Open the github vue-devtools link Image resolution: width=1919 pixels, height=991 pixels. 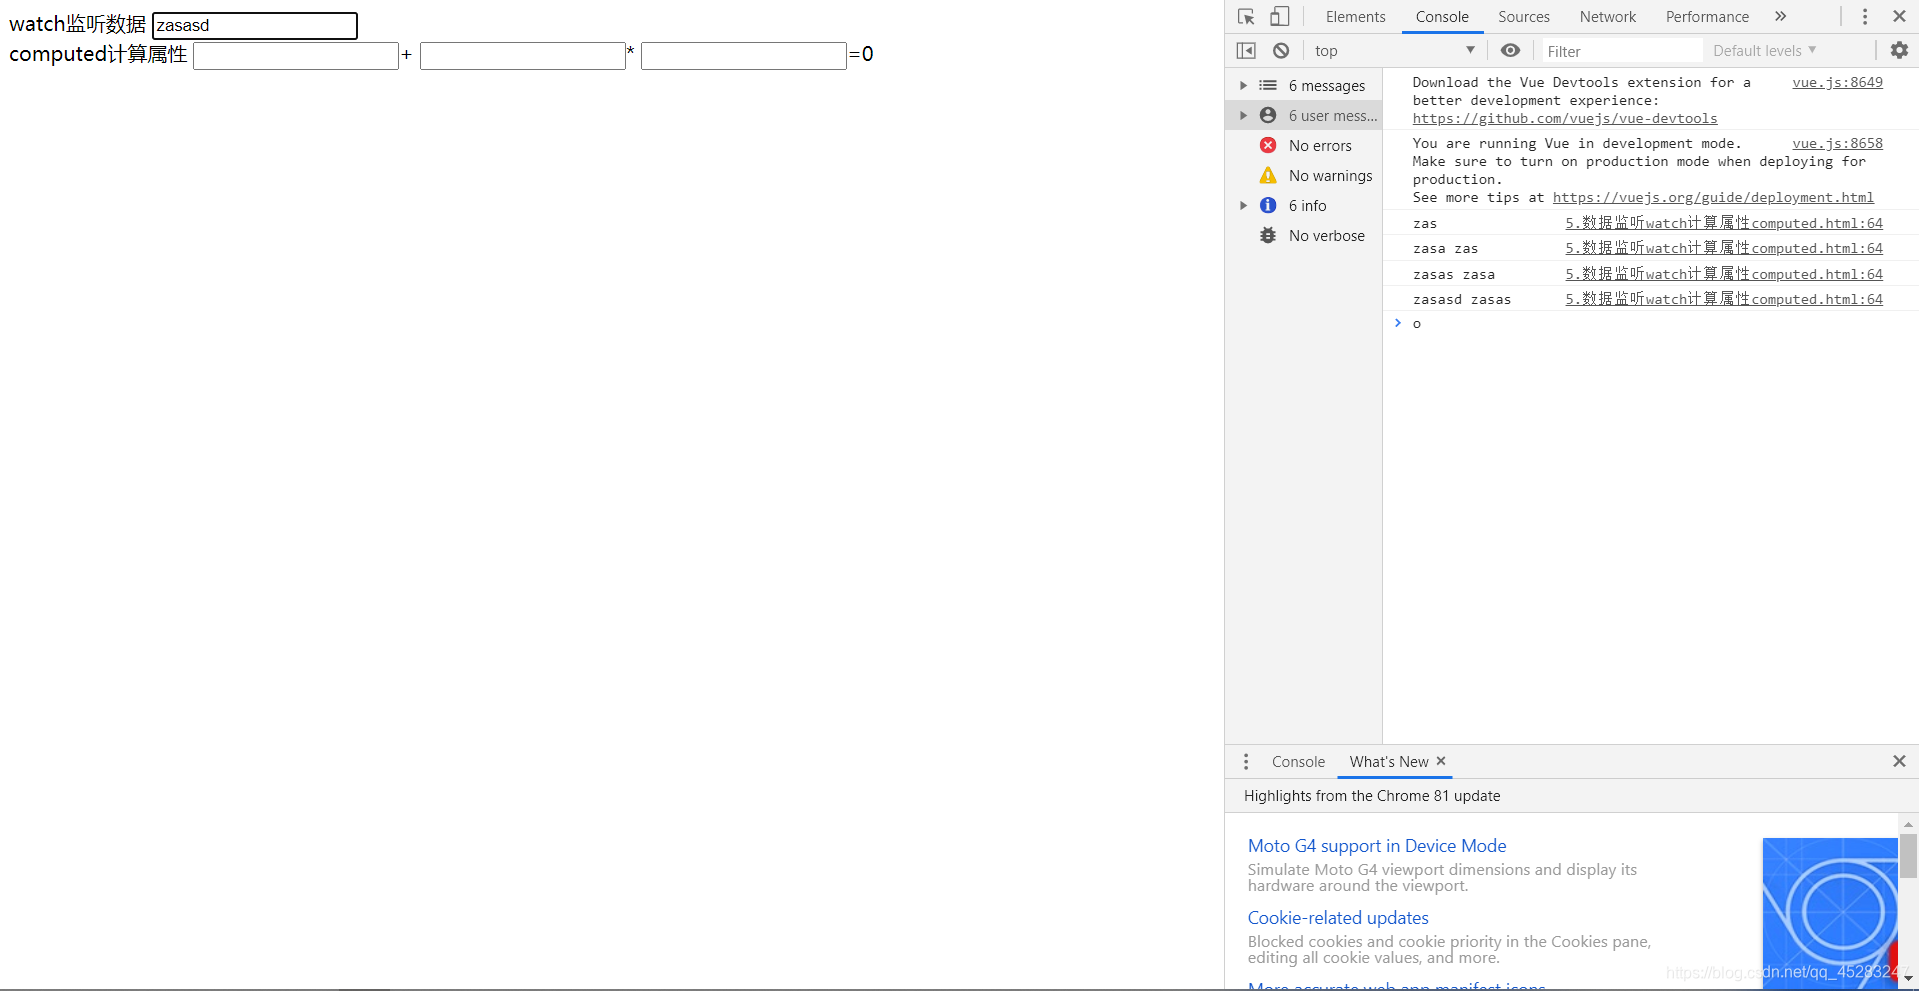[1565, 119]
